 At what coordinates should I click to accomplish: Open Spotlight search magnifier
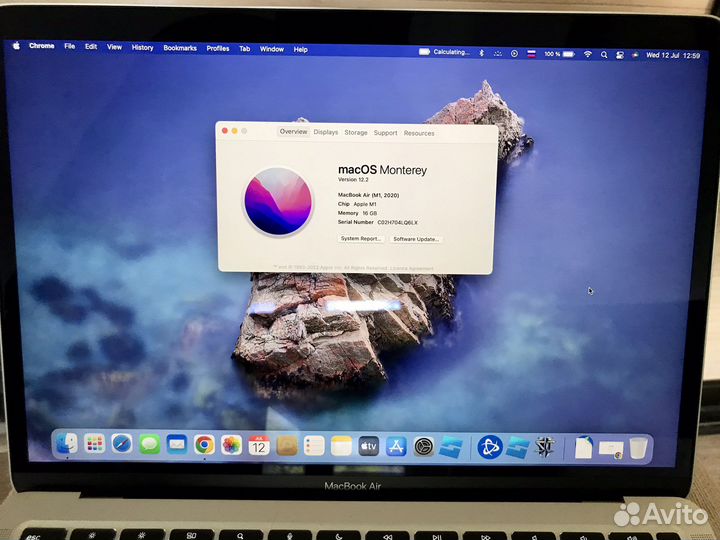pos(604,55)
